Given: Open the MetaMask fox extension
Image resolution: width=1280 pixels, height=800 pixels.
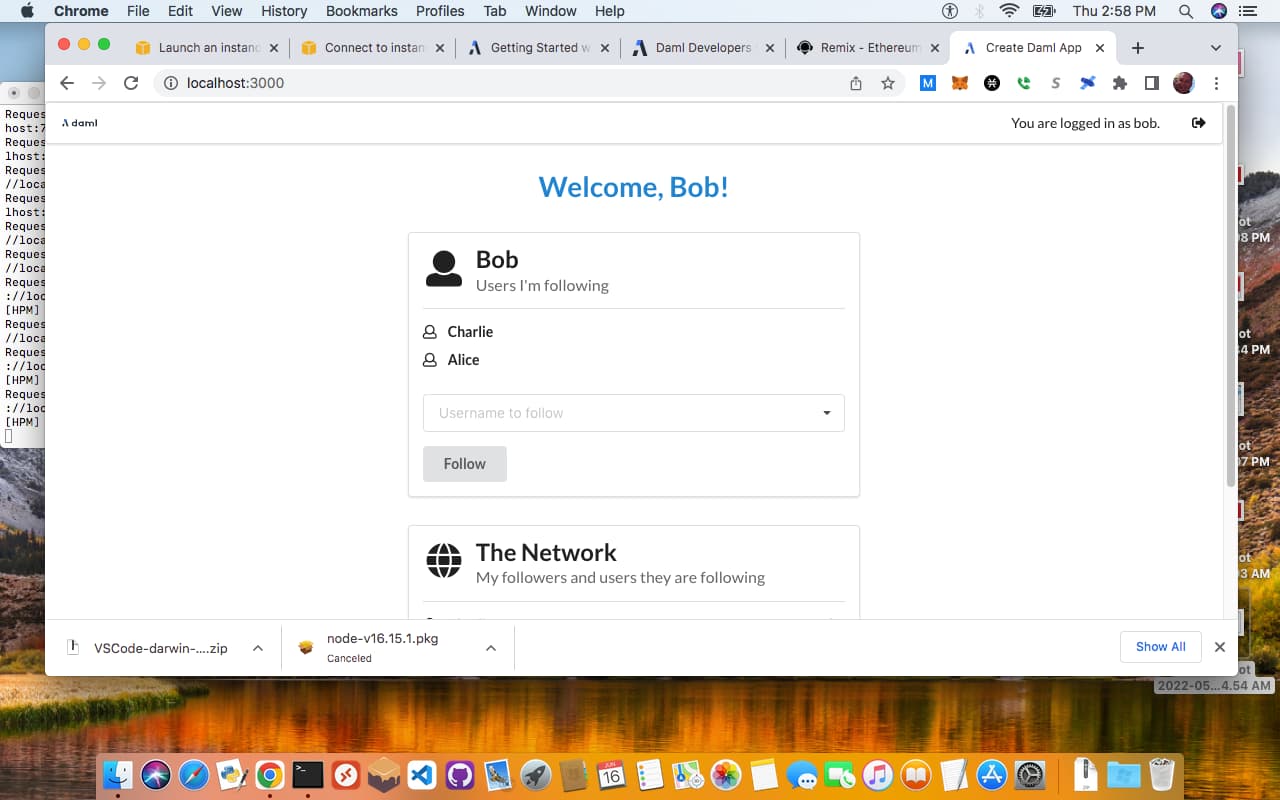Looking at the screenshot, I should 959,83.
